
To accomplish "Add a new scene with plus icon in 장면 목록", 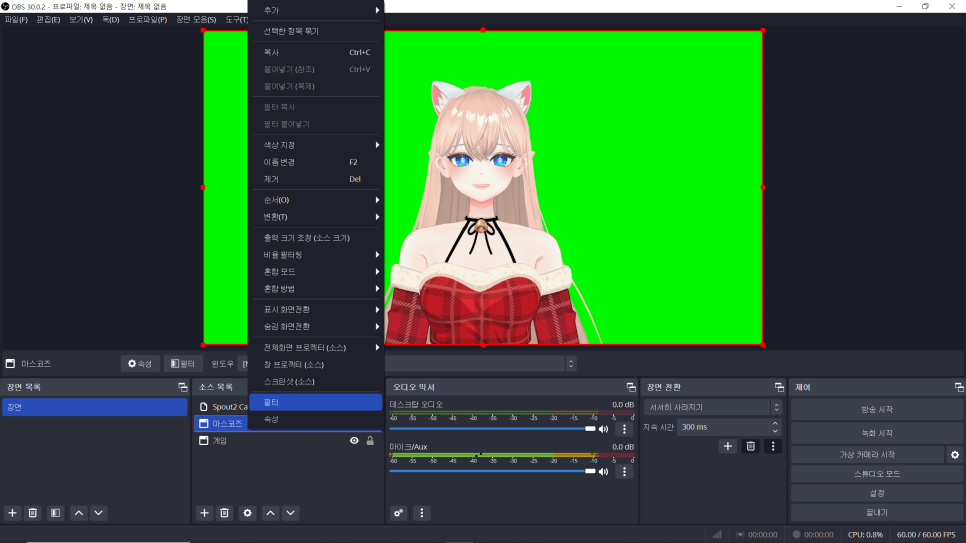I will pyautogui.click(x=12, y=513).
